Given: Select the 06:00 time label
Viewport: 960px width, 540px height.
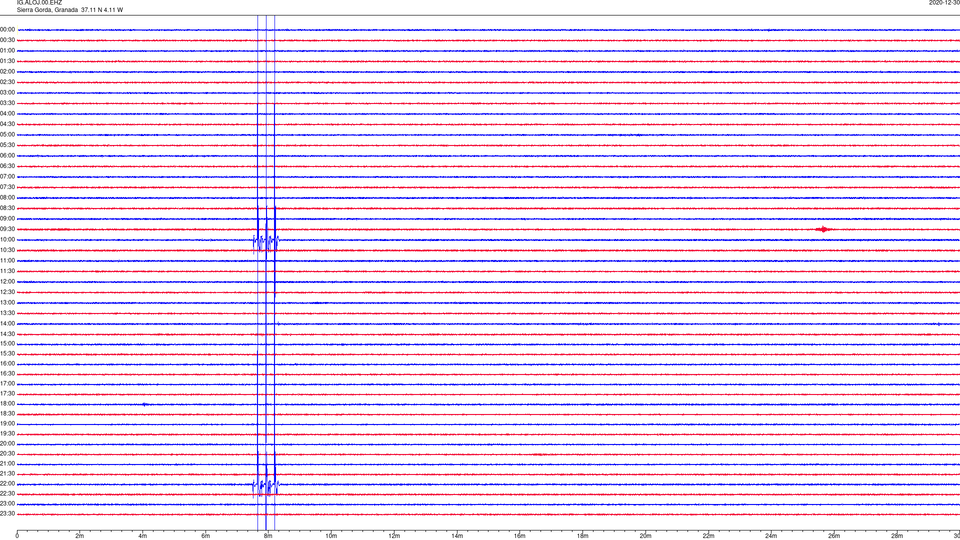Looking at the screenshot, I should [x=7, y=156].
